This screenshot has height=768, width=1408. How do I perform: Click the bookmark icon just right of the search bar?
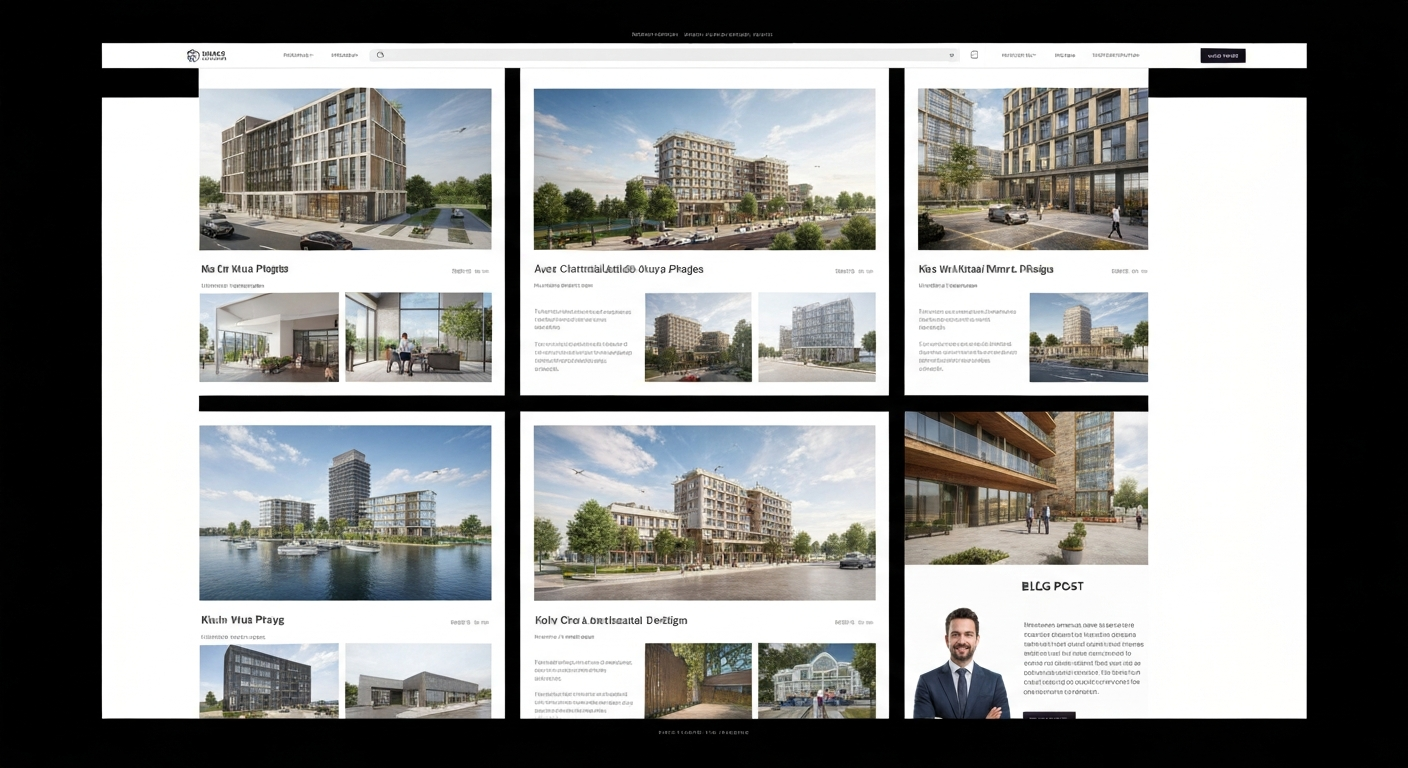tap(974, 55)
